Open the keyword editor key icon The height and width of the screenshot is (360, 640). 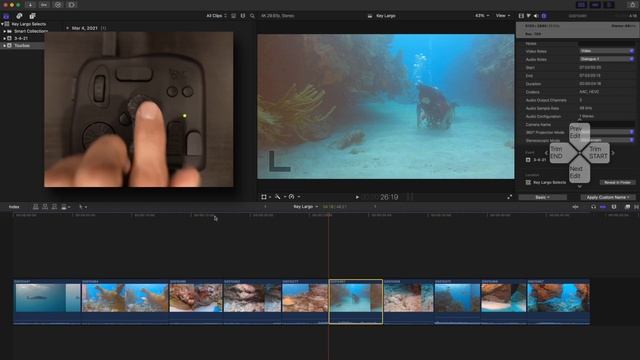pos(44,5)
